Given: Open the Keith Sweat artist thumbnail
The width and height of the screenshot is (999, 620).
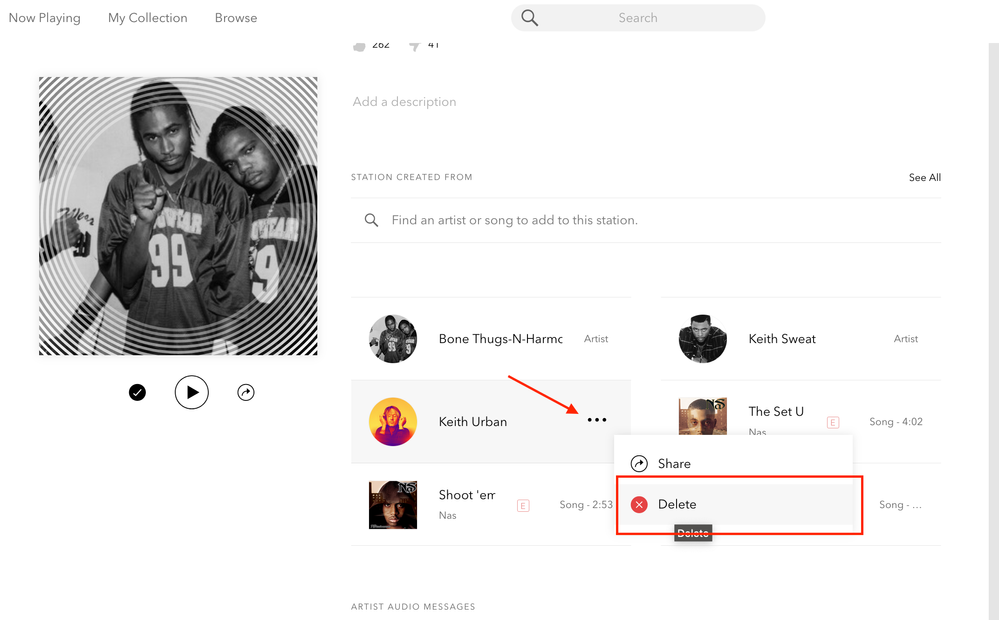Looking at the screenshot, I should tap(703, 339).
